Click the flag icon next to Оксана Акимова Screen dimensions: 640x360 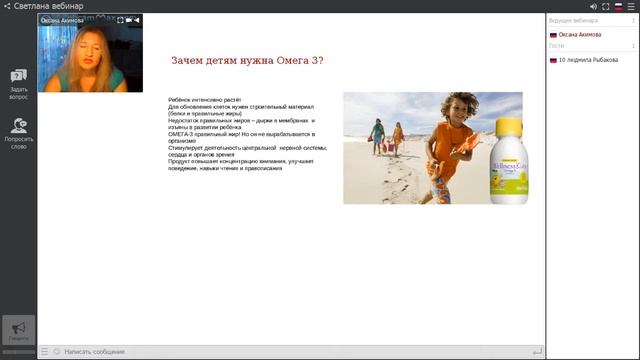coord(553,35)
